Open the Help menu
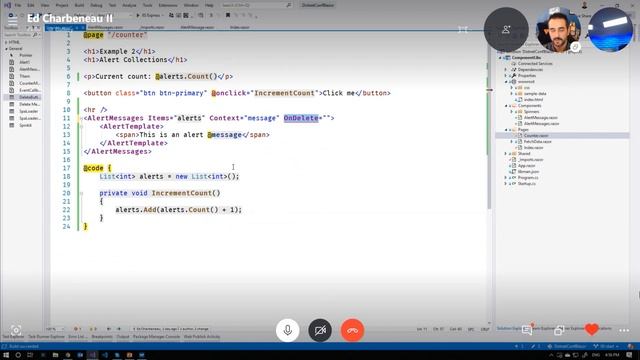640x360 pixels. pos(209,5)
